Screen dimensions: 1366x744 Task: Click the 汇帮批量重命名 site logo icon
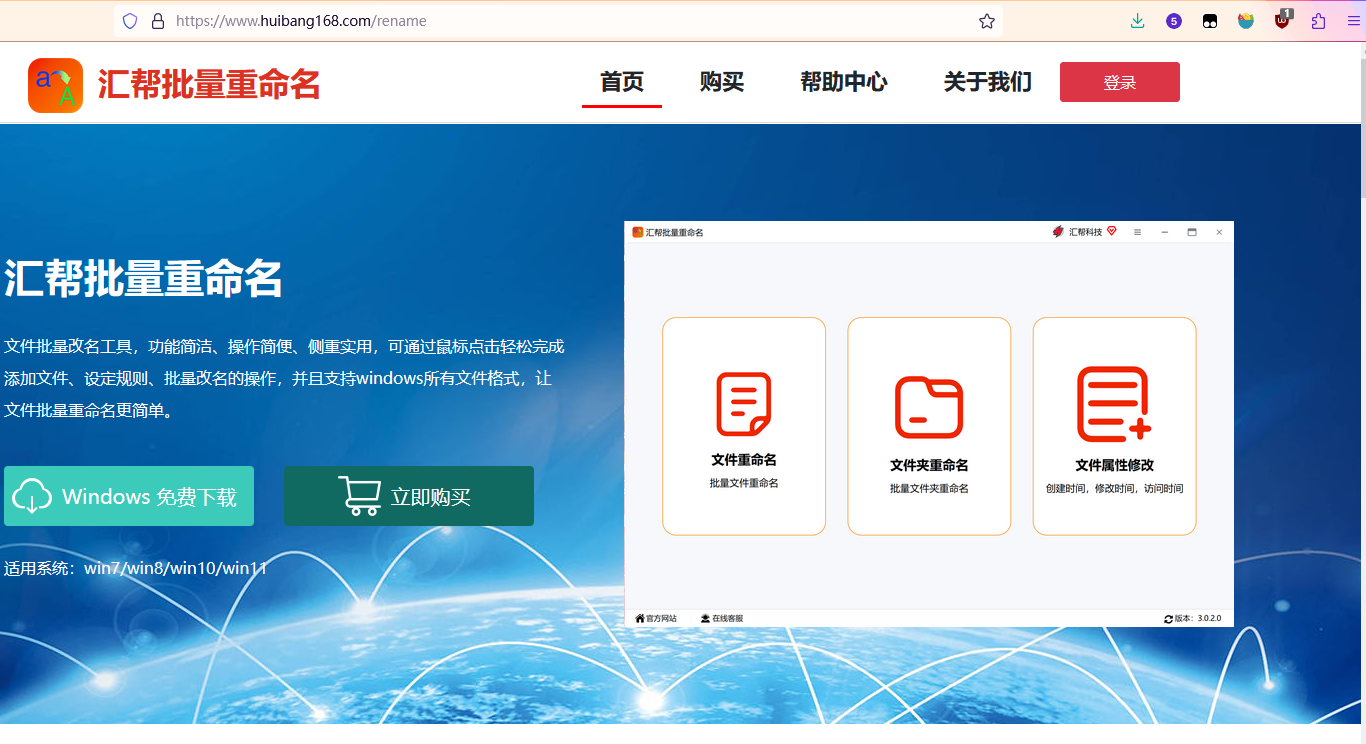click(x=55, y=85)
